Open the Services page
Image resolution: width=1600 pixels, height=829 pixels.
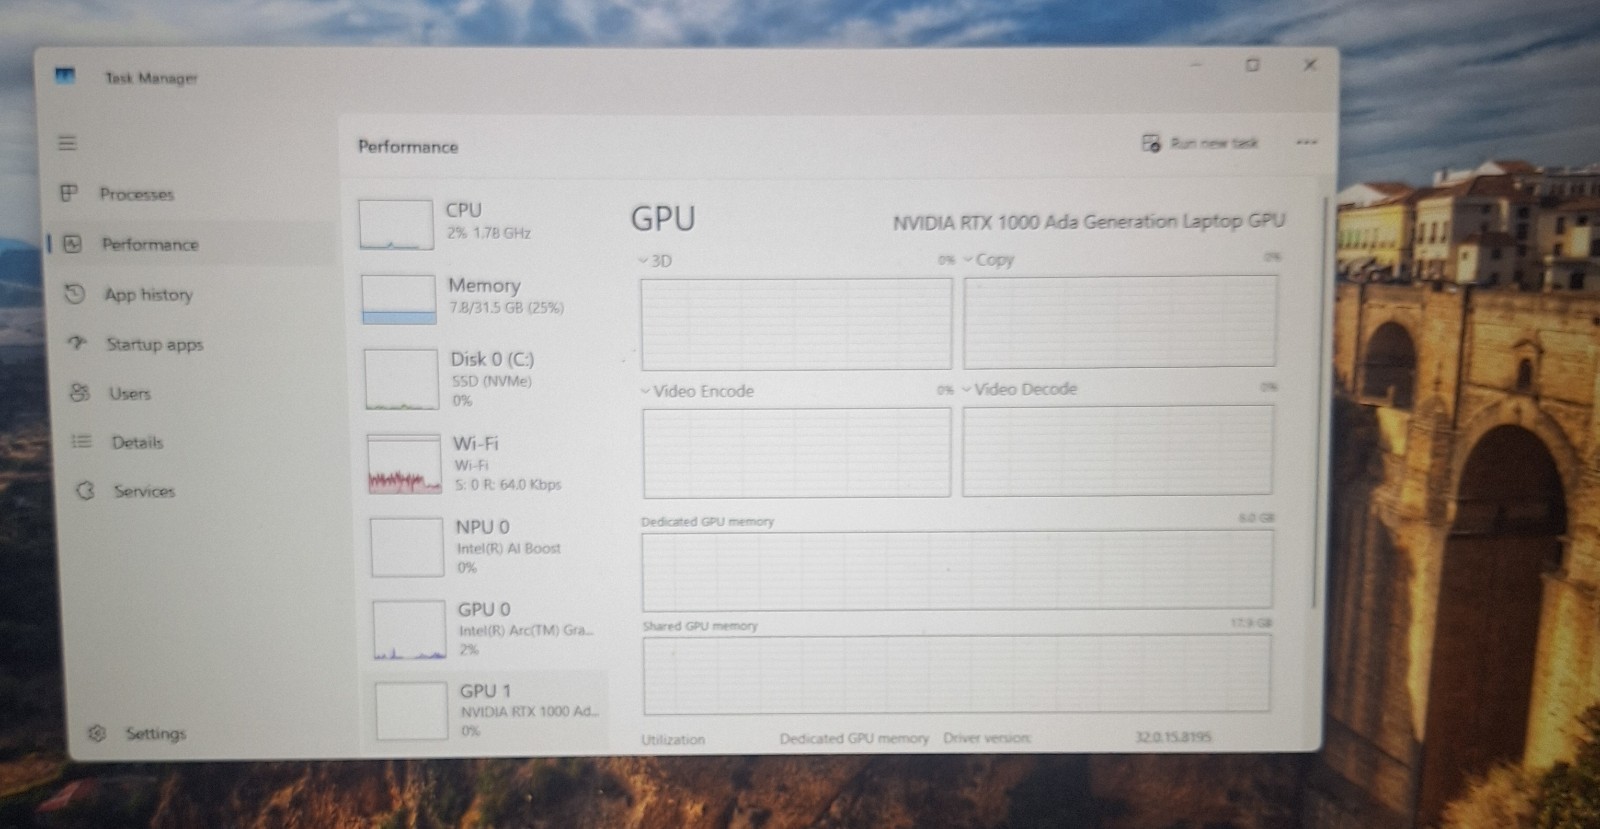click(144, 491)
